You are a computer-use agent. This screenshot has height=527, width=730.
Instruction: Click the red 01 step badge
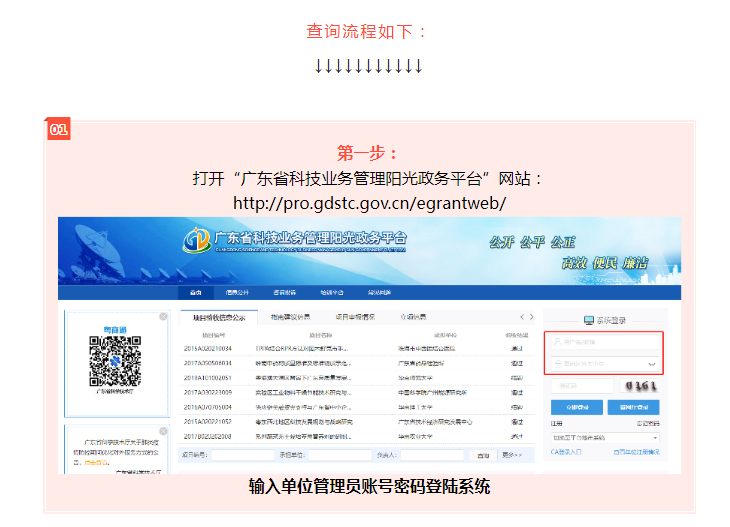(58, 129)
